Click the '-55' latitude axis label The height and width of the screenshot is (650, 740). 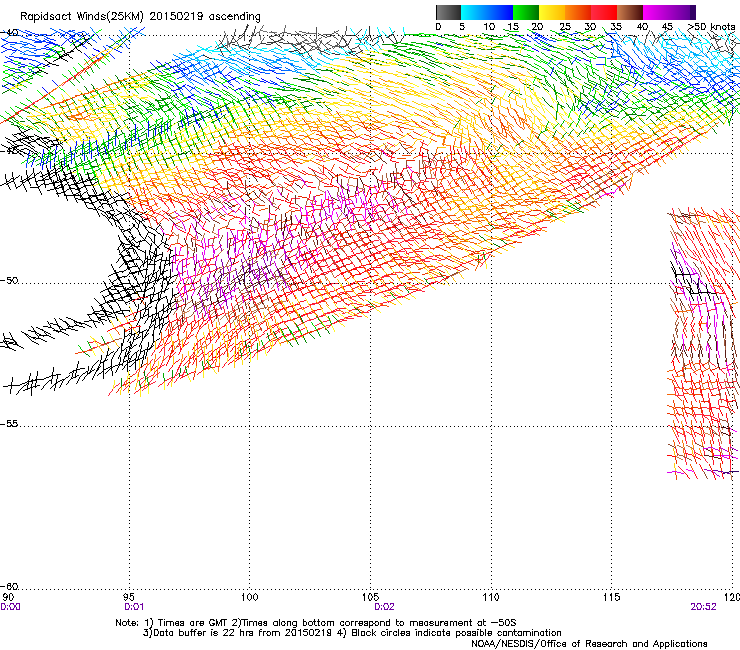click(x=9, y=424)
